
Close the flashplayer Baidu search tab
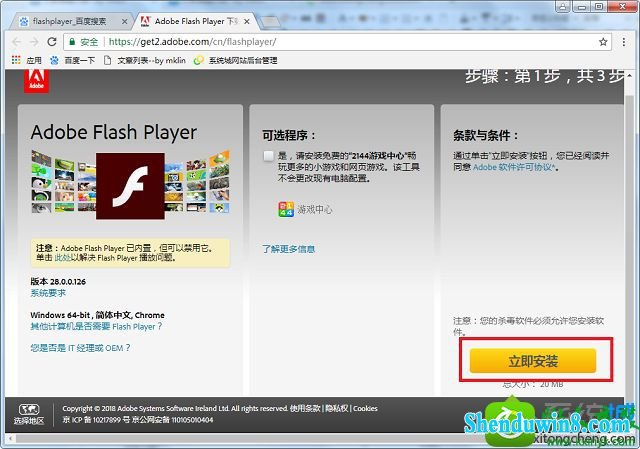(125, 21)
